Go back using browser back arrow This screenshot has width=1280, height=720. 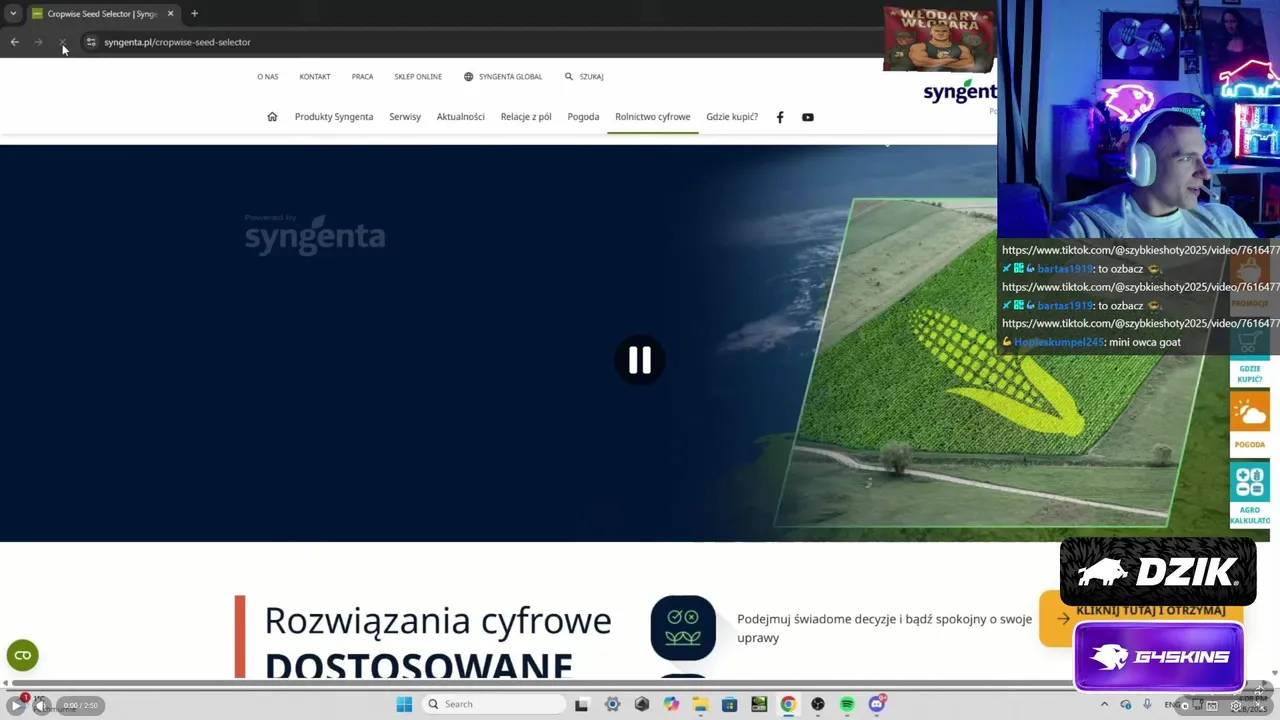click(x=14, y=42)
